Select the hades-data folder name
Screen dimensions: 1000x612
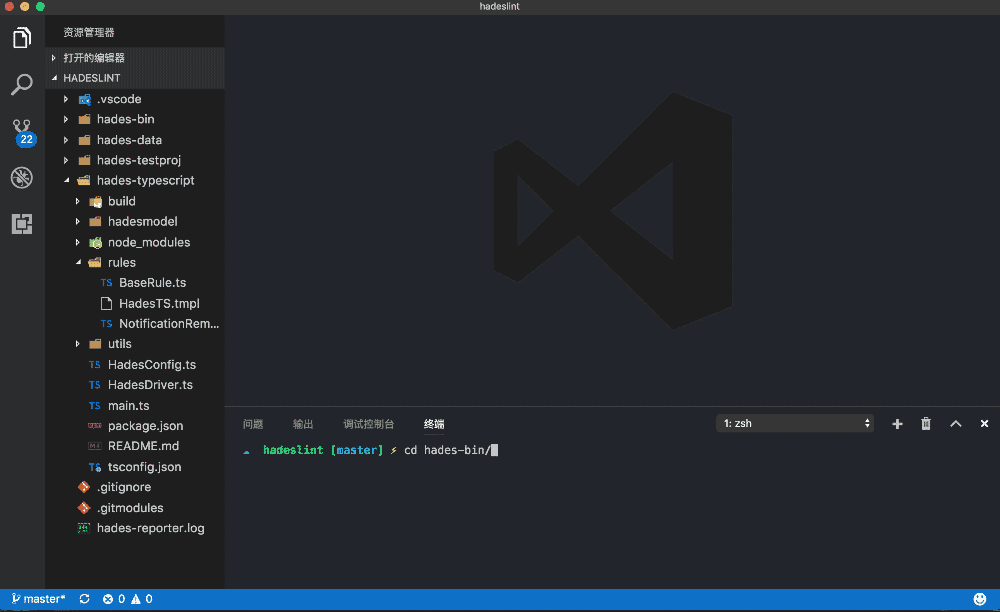(x=129, y=140)
